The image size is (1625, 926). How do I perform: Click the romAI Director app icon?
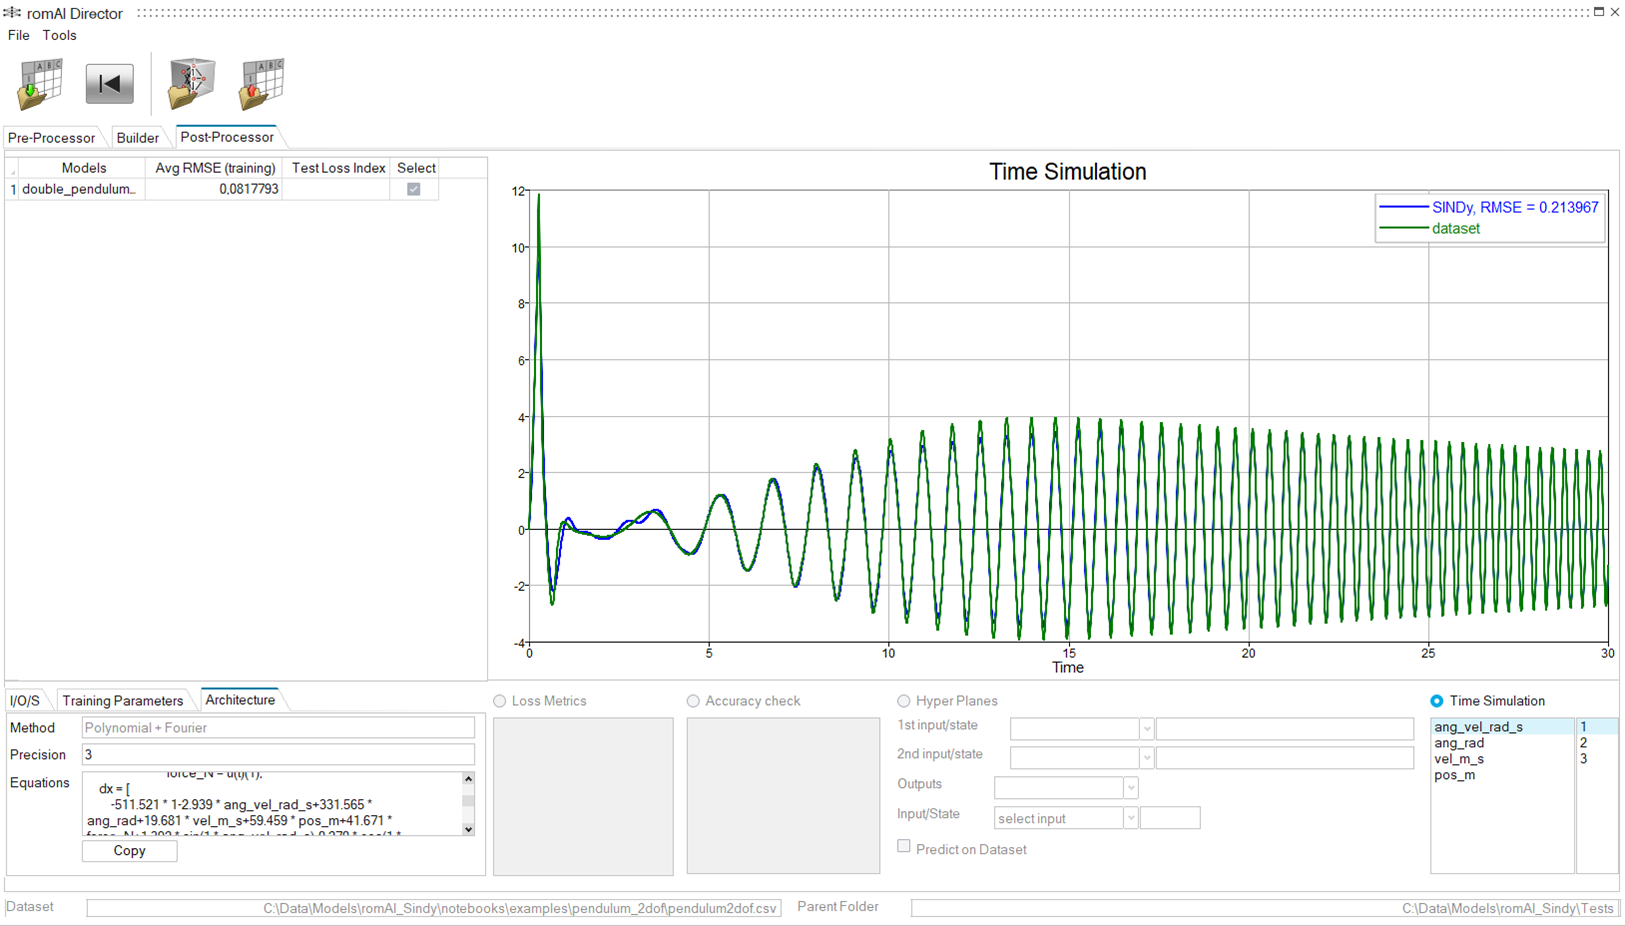pos(12,13)
